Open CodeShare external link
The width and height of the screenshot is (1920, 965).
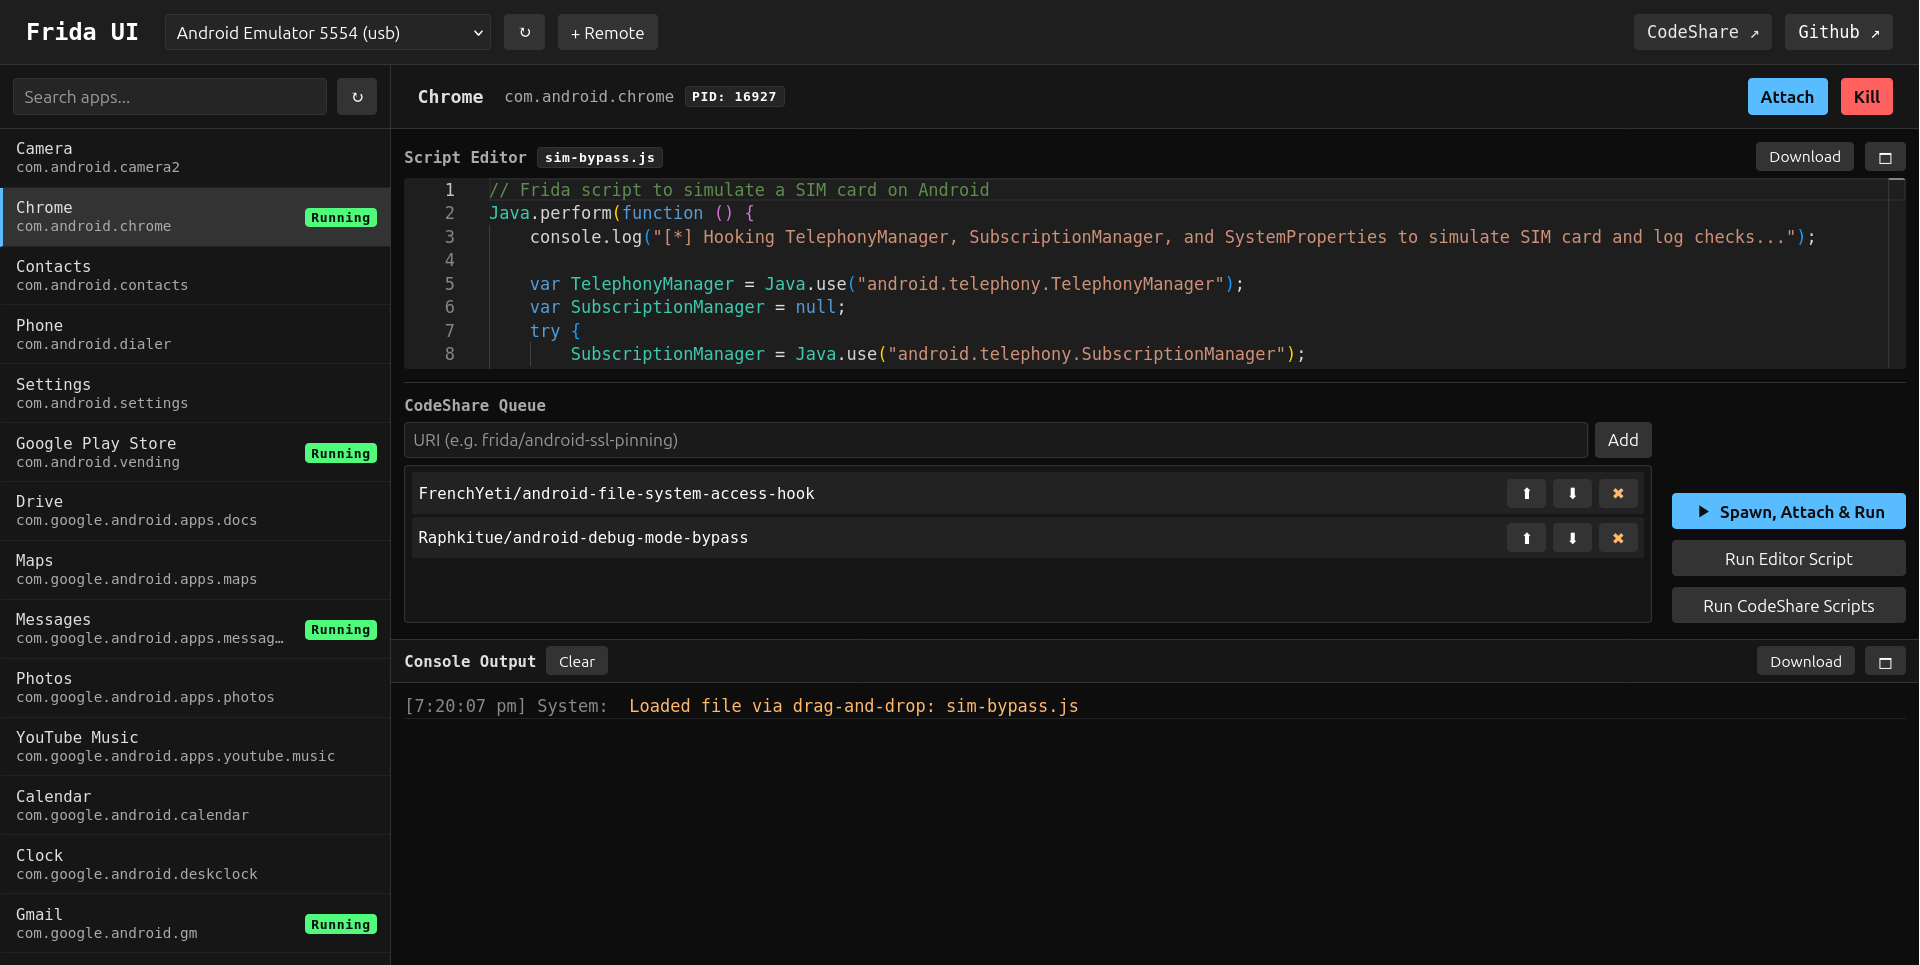click(1702, 32)
